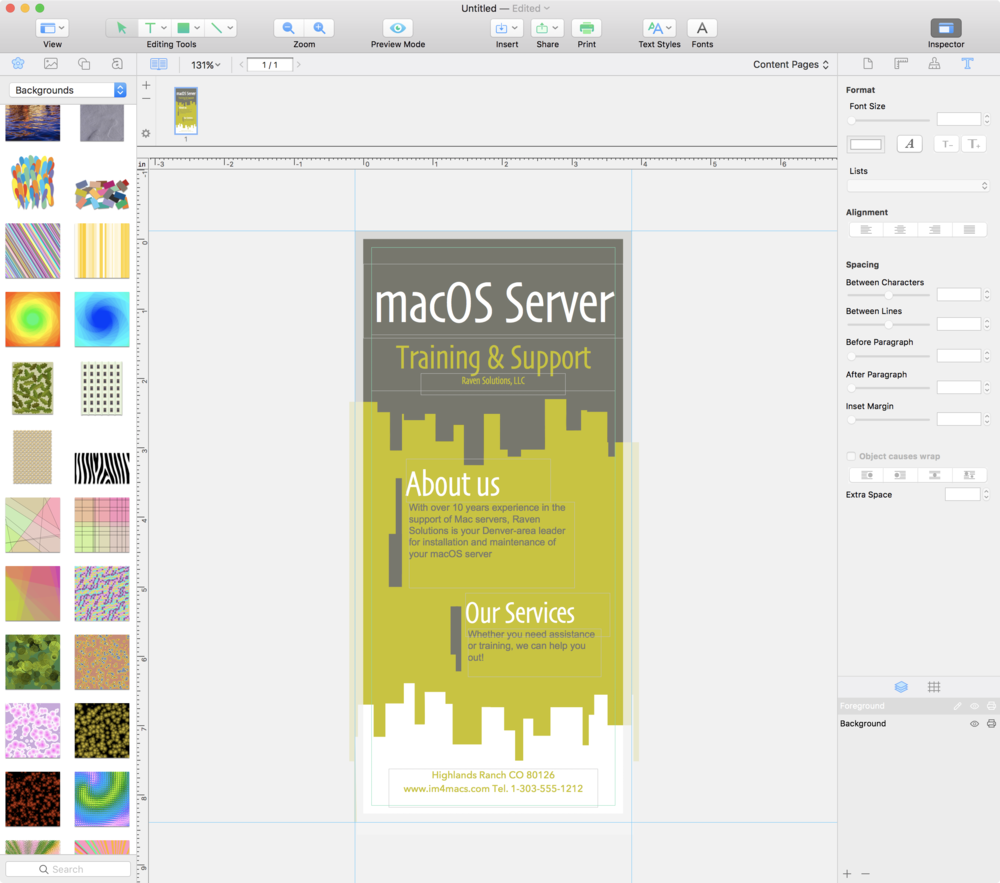Show the grid panel icon
Image resolution: width=1000 pixels, height=883 pixels.
click(934, 687)
